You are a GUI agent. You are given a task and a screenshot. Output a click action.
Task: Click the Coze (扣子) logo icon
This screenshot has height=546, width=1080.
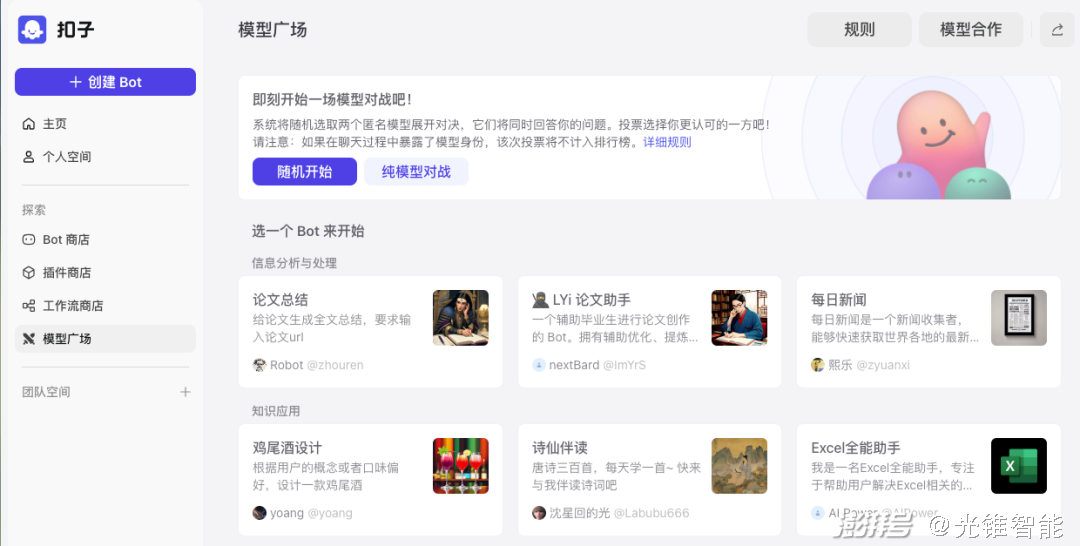32,30
